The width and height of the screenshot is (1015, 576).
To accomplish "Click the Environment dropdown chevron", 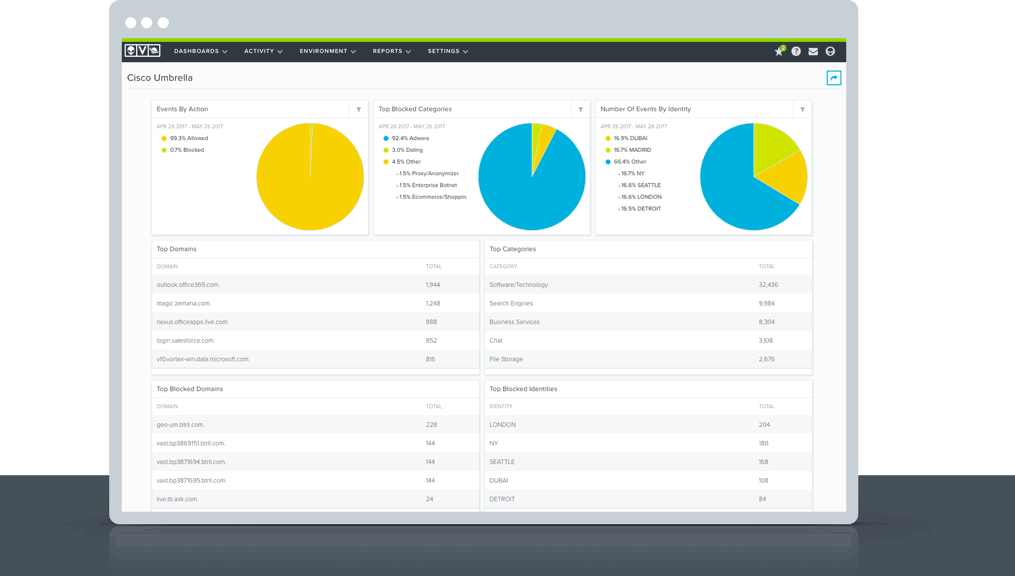I will click(353, 52).
